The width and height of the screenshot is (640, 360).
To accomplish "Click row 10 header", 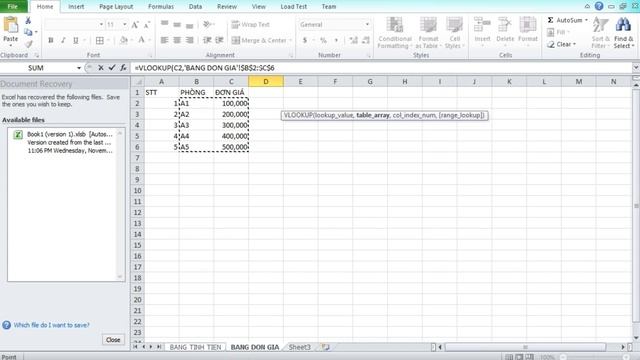I will pos(138,191).
